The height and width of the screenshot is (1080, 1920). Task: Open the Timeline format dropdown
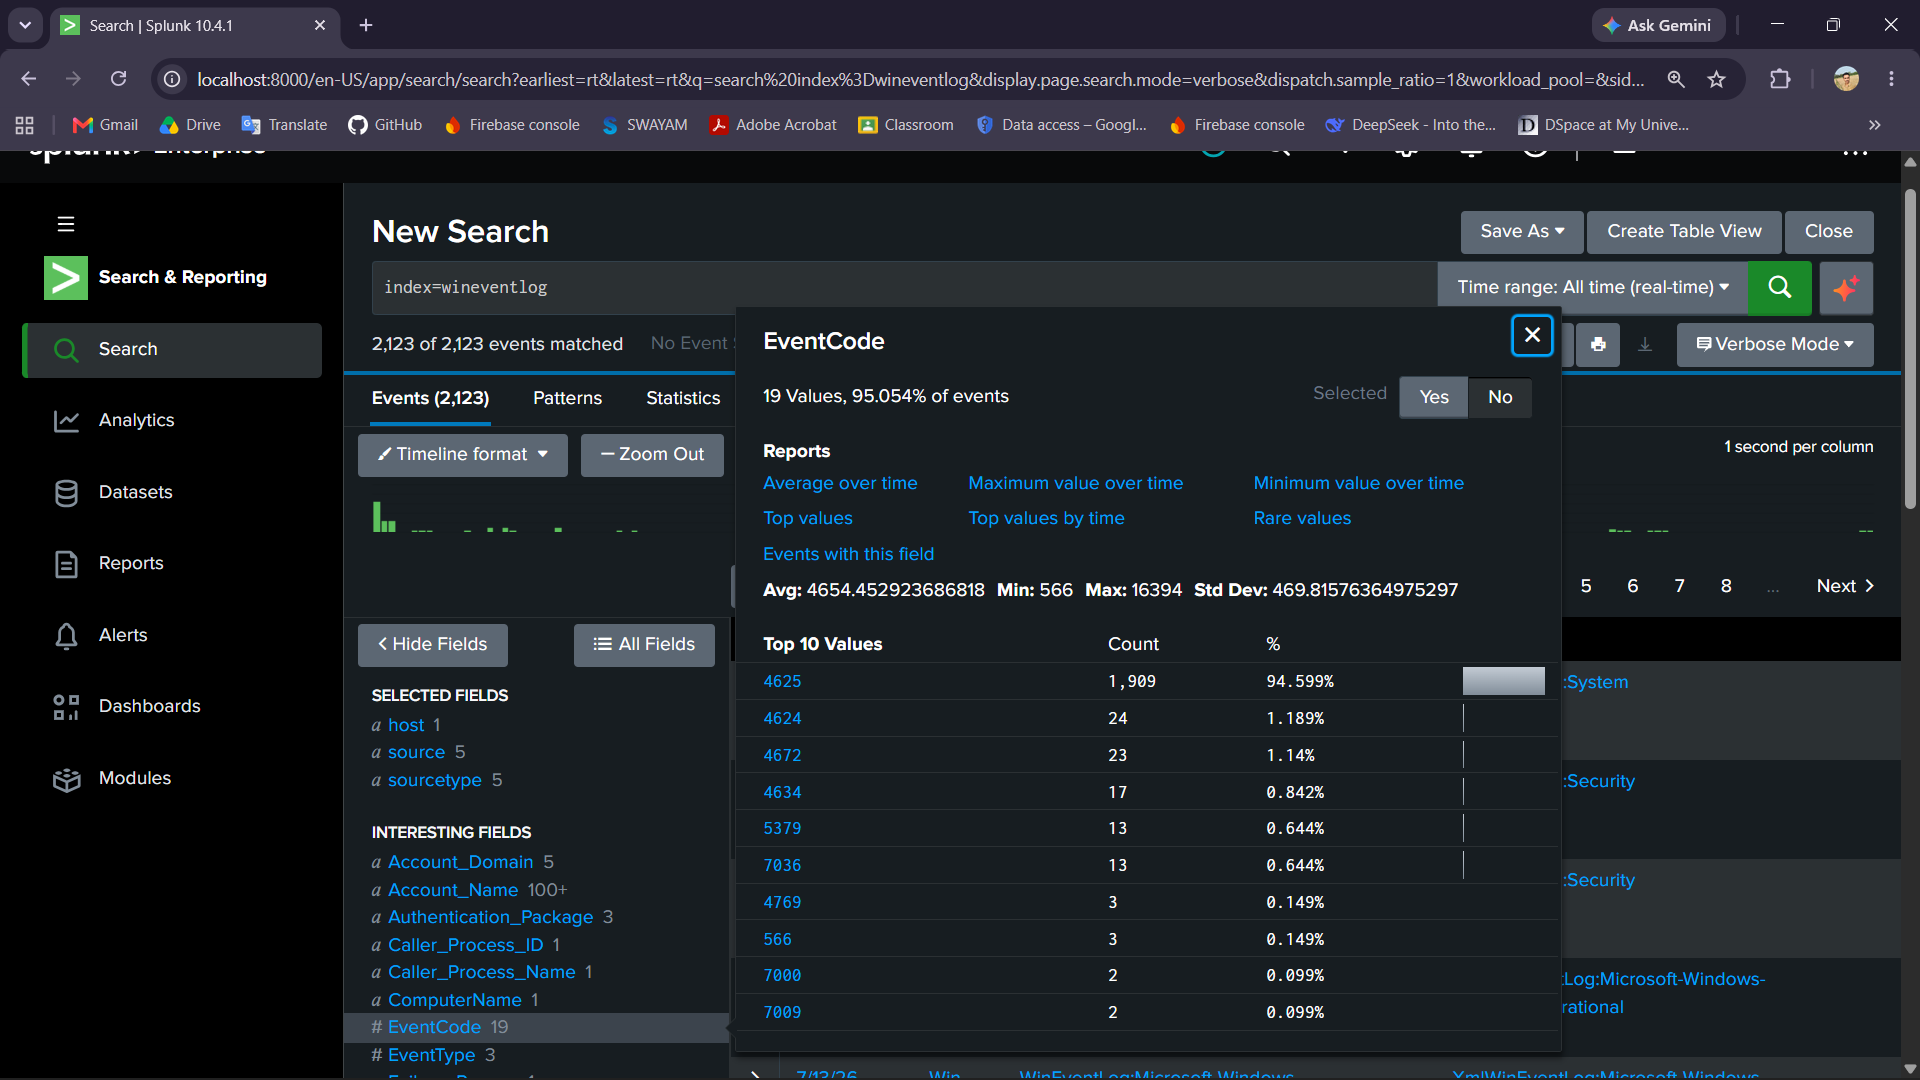pos(463,454)
